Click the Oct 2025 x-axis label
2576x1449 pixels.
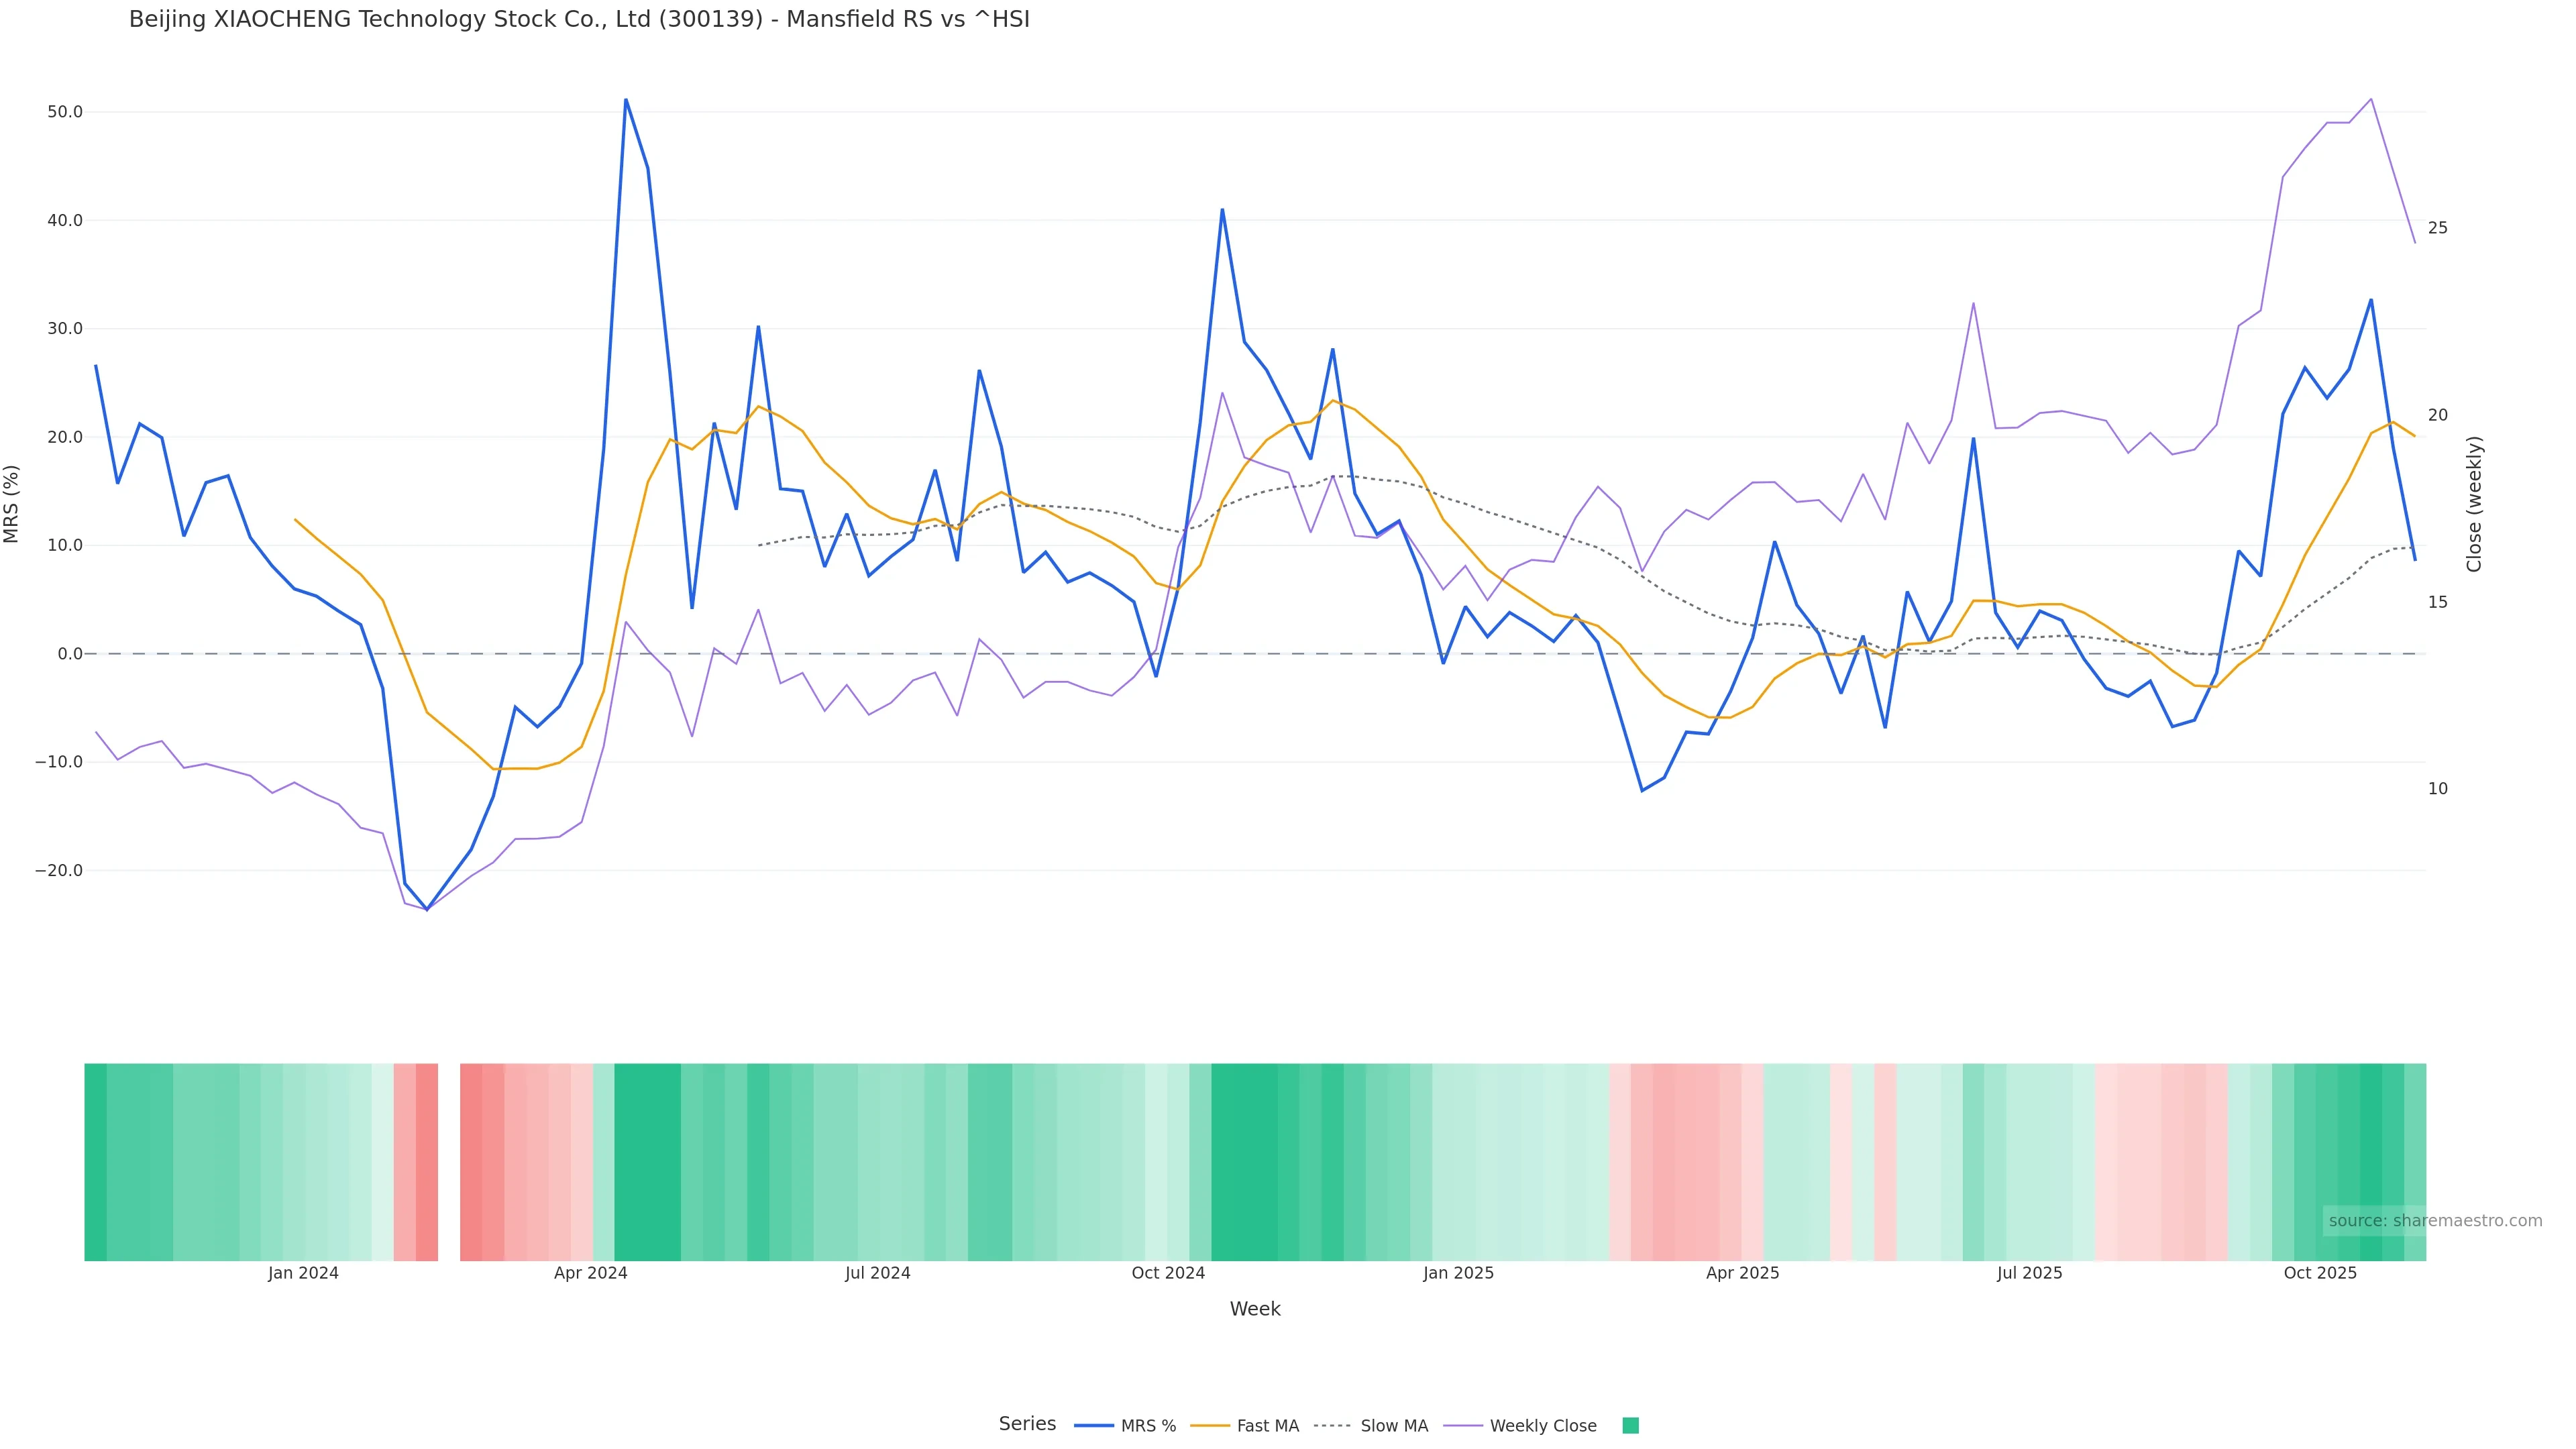2320,1273
